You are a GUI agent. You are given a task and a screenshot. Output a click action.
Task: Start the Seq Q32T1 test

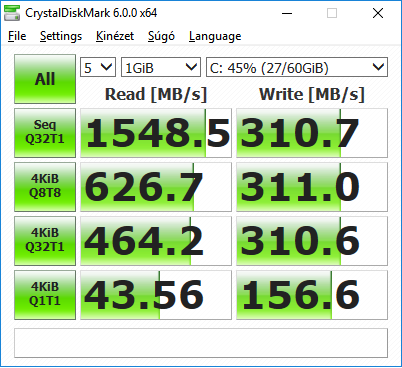click(x=45, y=133)
